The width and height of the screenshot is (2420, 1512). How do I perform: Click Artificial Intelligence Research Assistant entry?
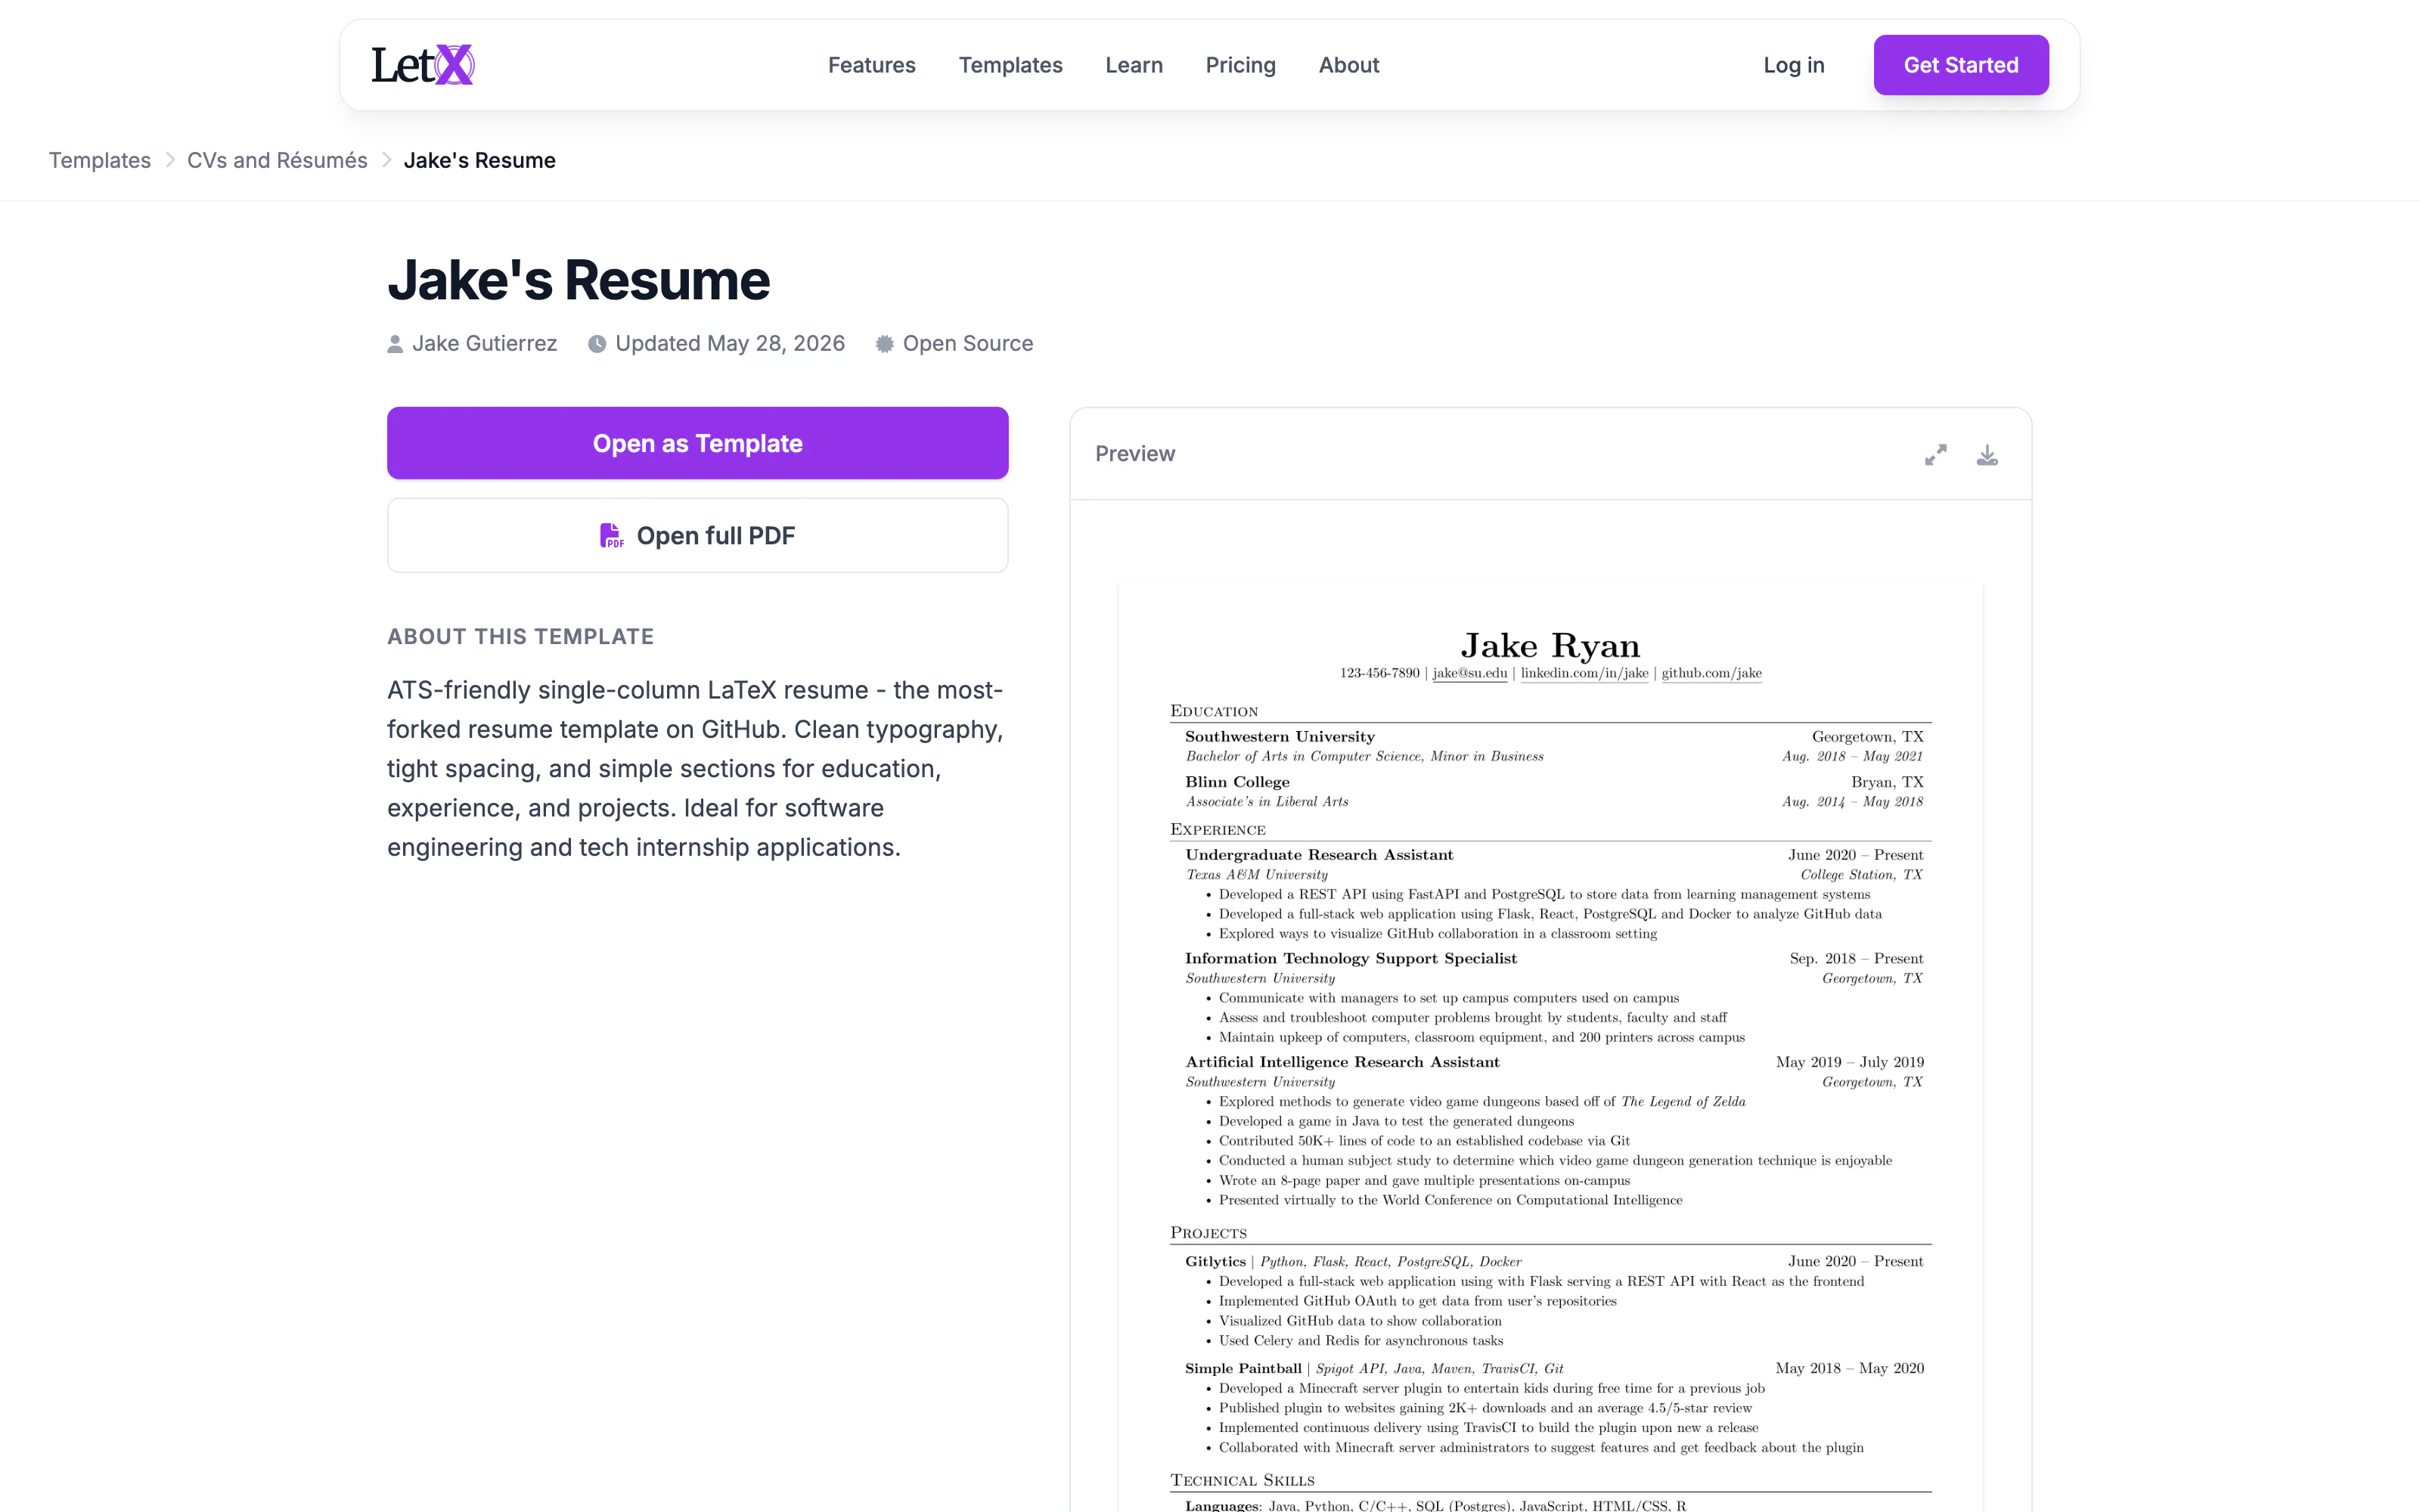[1342, 1062]
